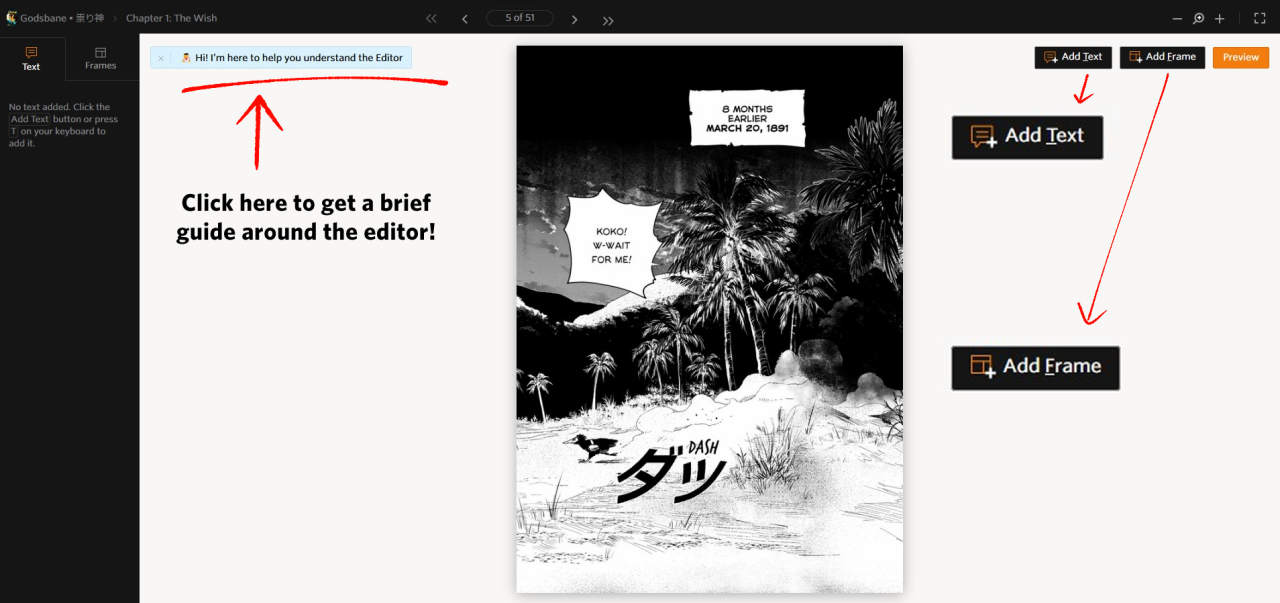Switch to the Frames sidebar tab

100,59
